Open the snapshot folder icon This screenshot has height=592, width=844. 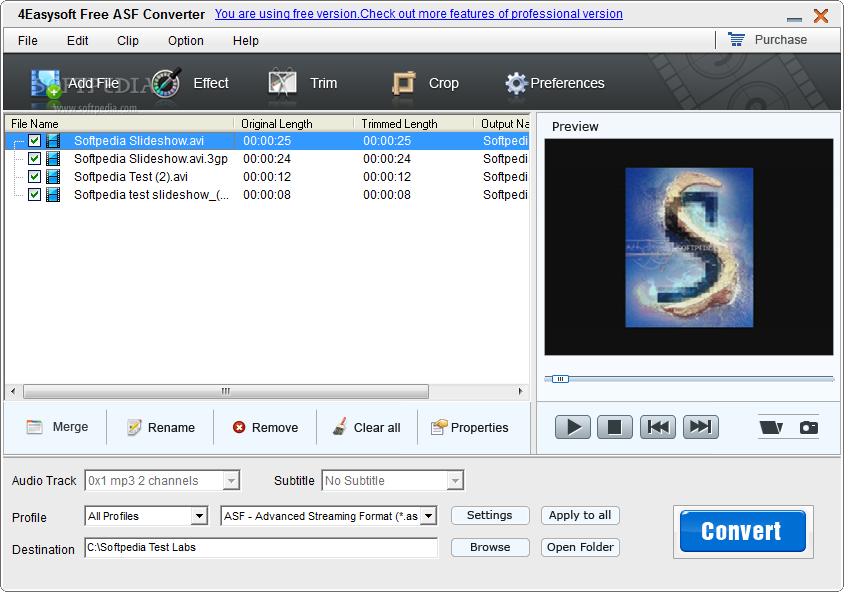[x=771, y=427]
